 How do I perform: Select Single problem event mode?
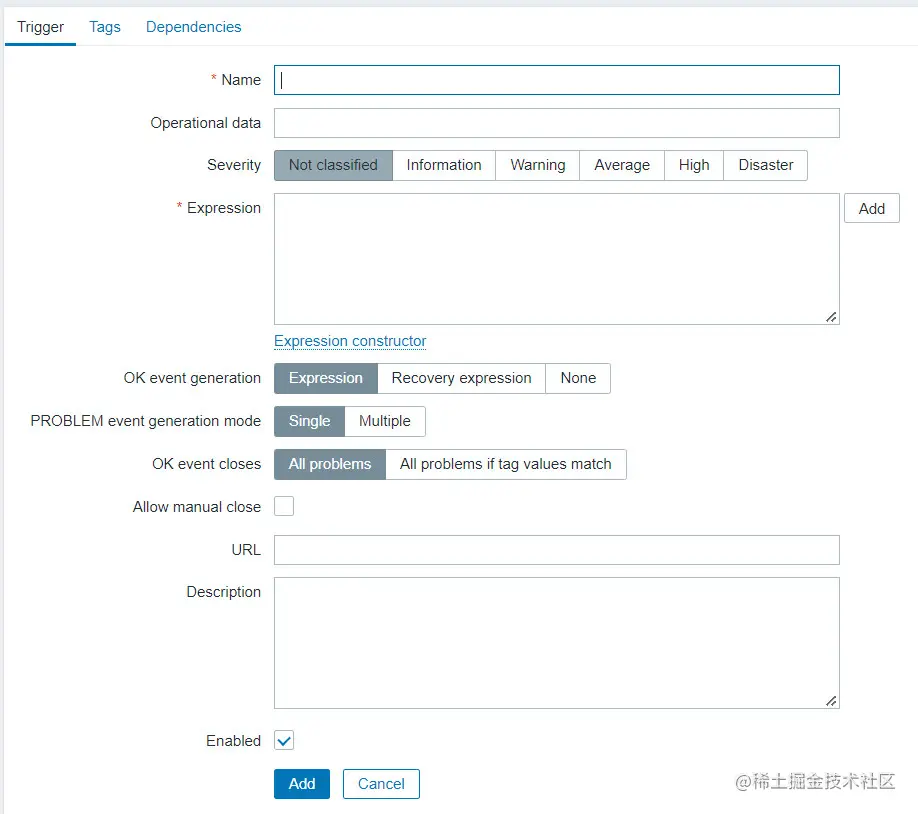click(309, 421)
